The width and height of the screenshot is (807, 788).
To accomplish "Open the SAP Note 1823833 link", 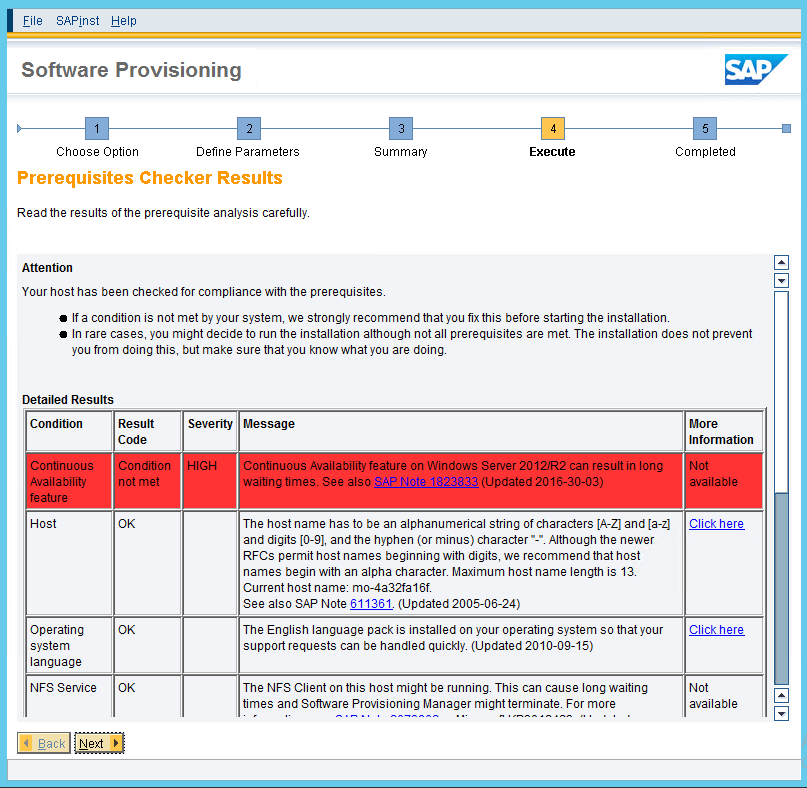I will [x=427, y=482].
